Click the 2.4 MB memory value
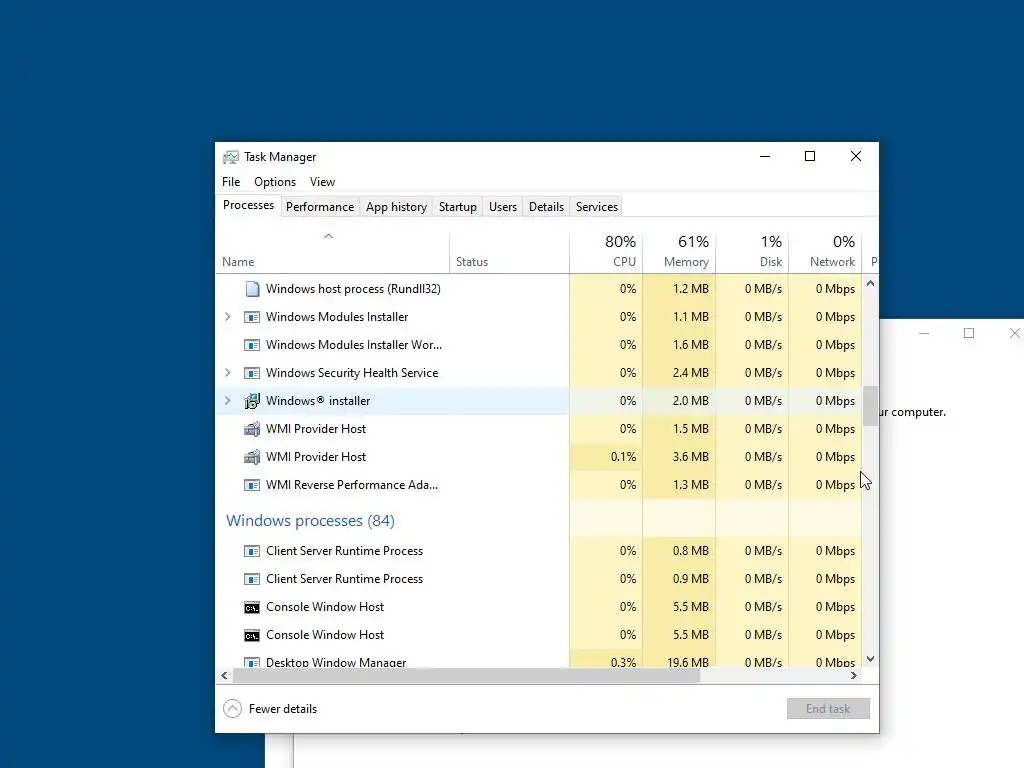The height and width of the screenshot is (768, 1024). tap(690, 373)
